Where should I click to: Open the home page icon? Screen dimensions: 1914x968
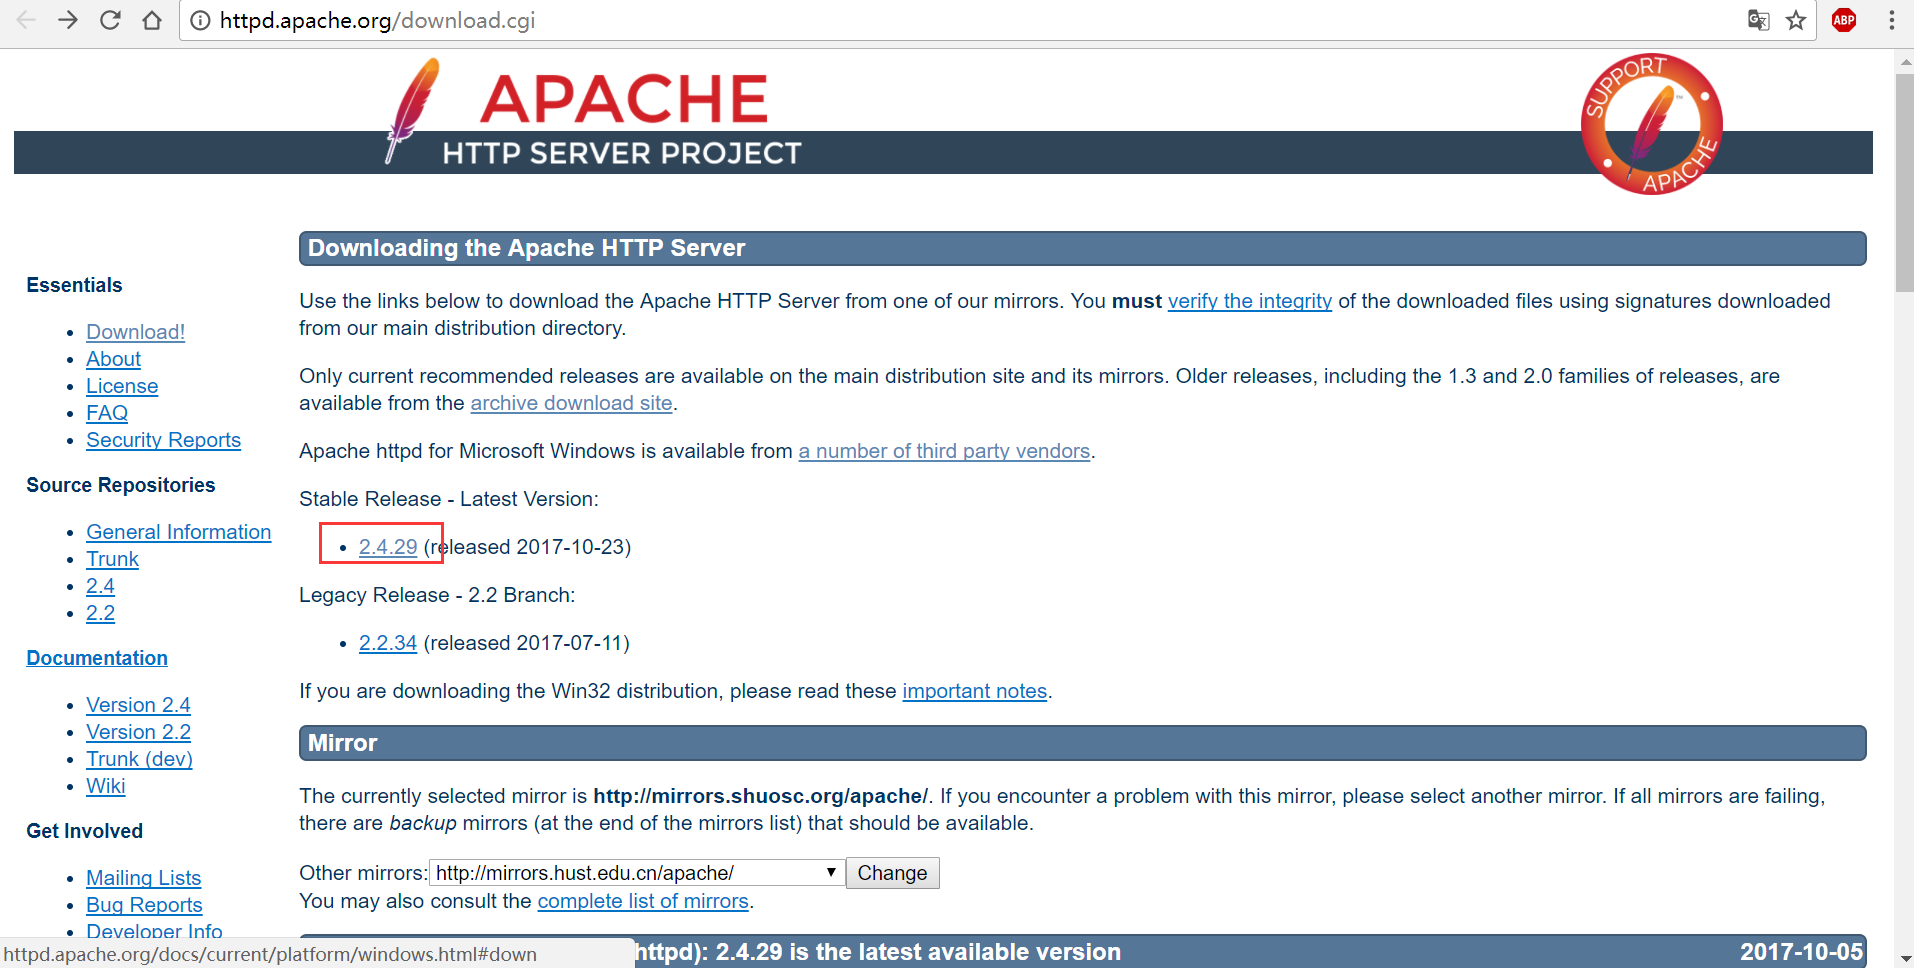pyautogui.click(x=152, y=20)
